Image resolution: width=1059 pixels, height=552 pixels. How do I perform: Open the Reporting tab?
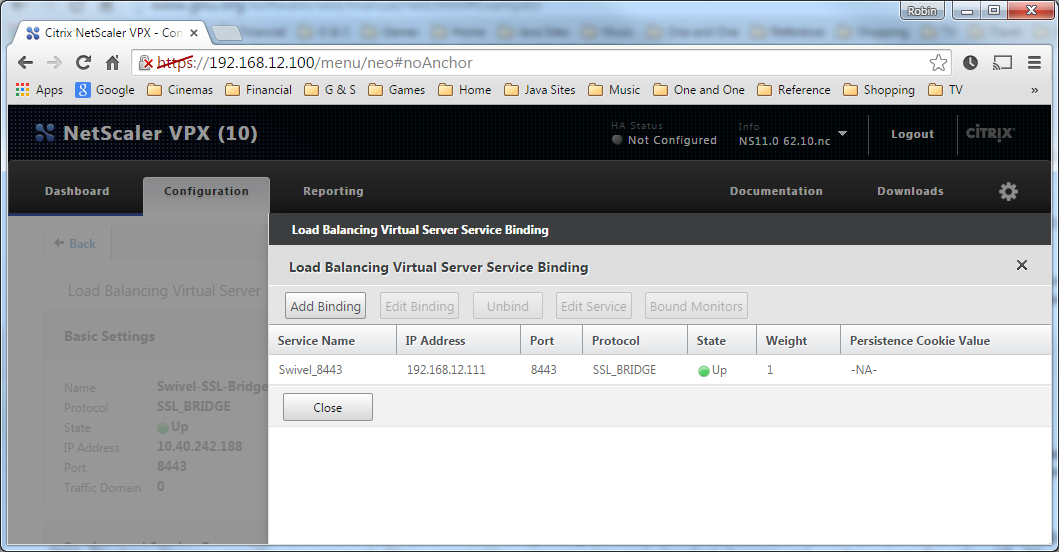pos(333,191)
